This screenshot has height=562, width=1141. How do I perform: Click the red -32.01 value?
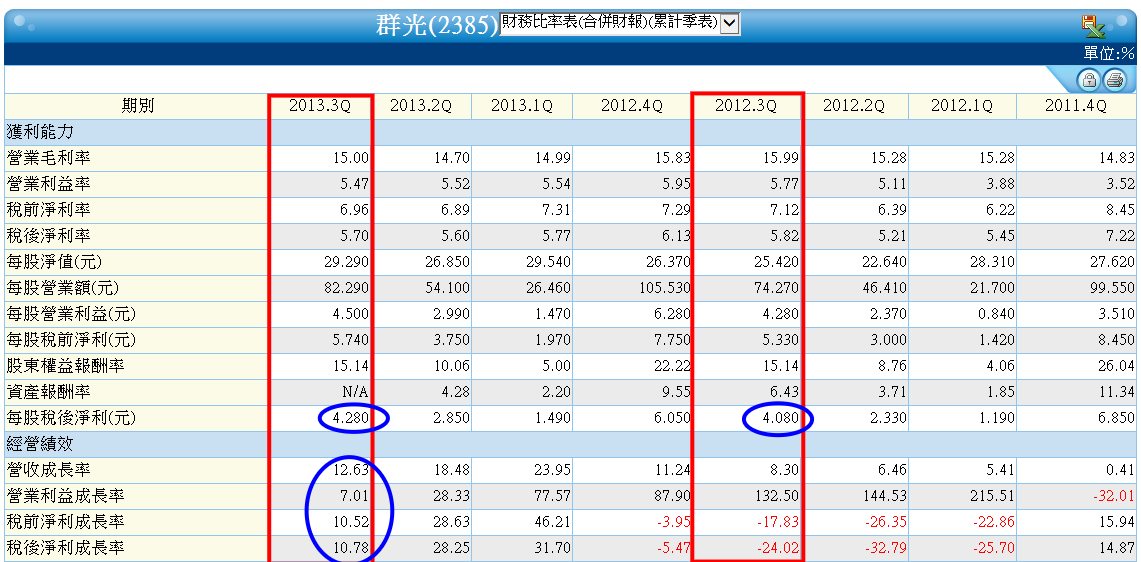[x=1115, y=496]
